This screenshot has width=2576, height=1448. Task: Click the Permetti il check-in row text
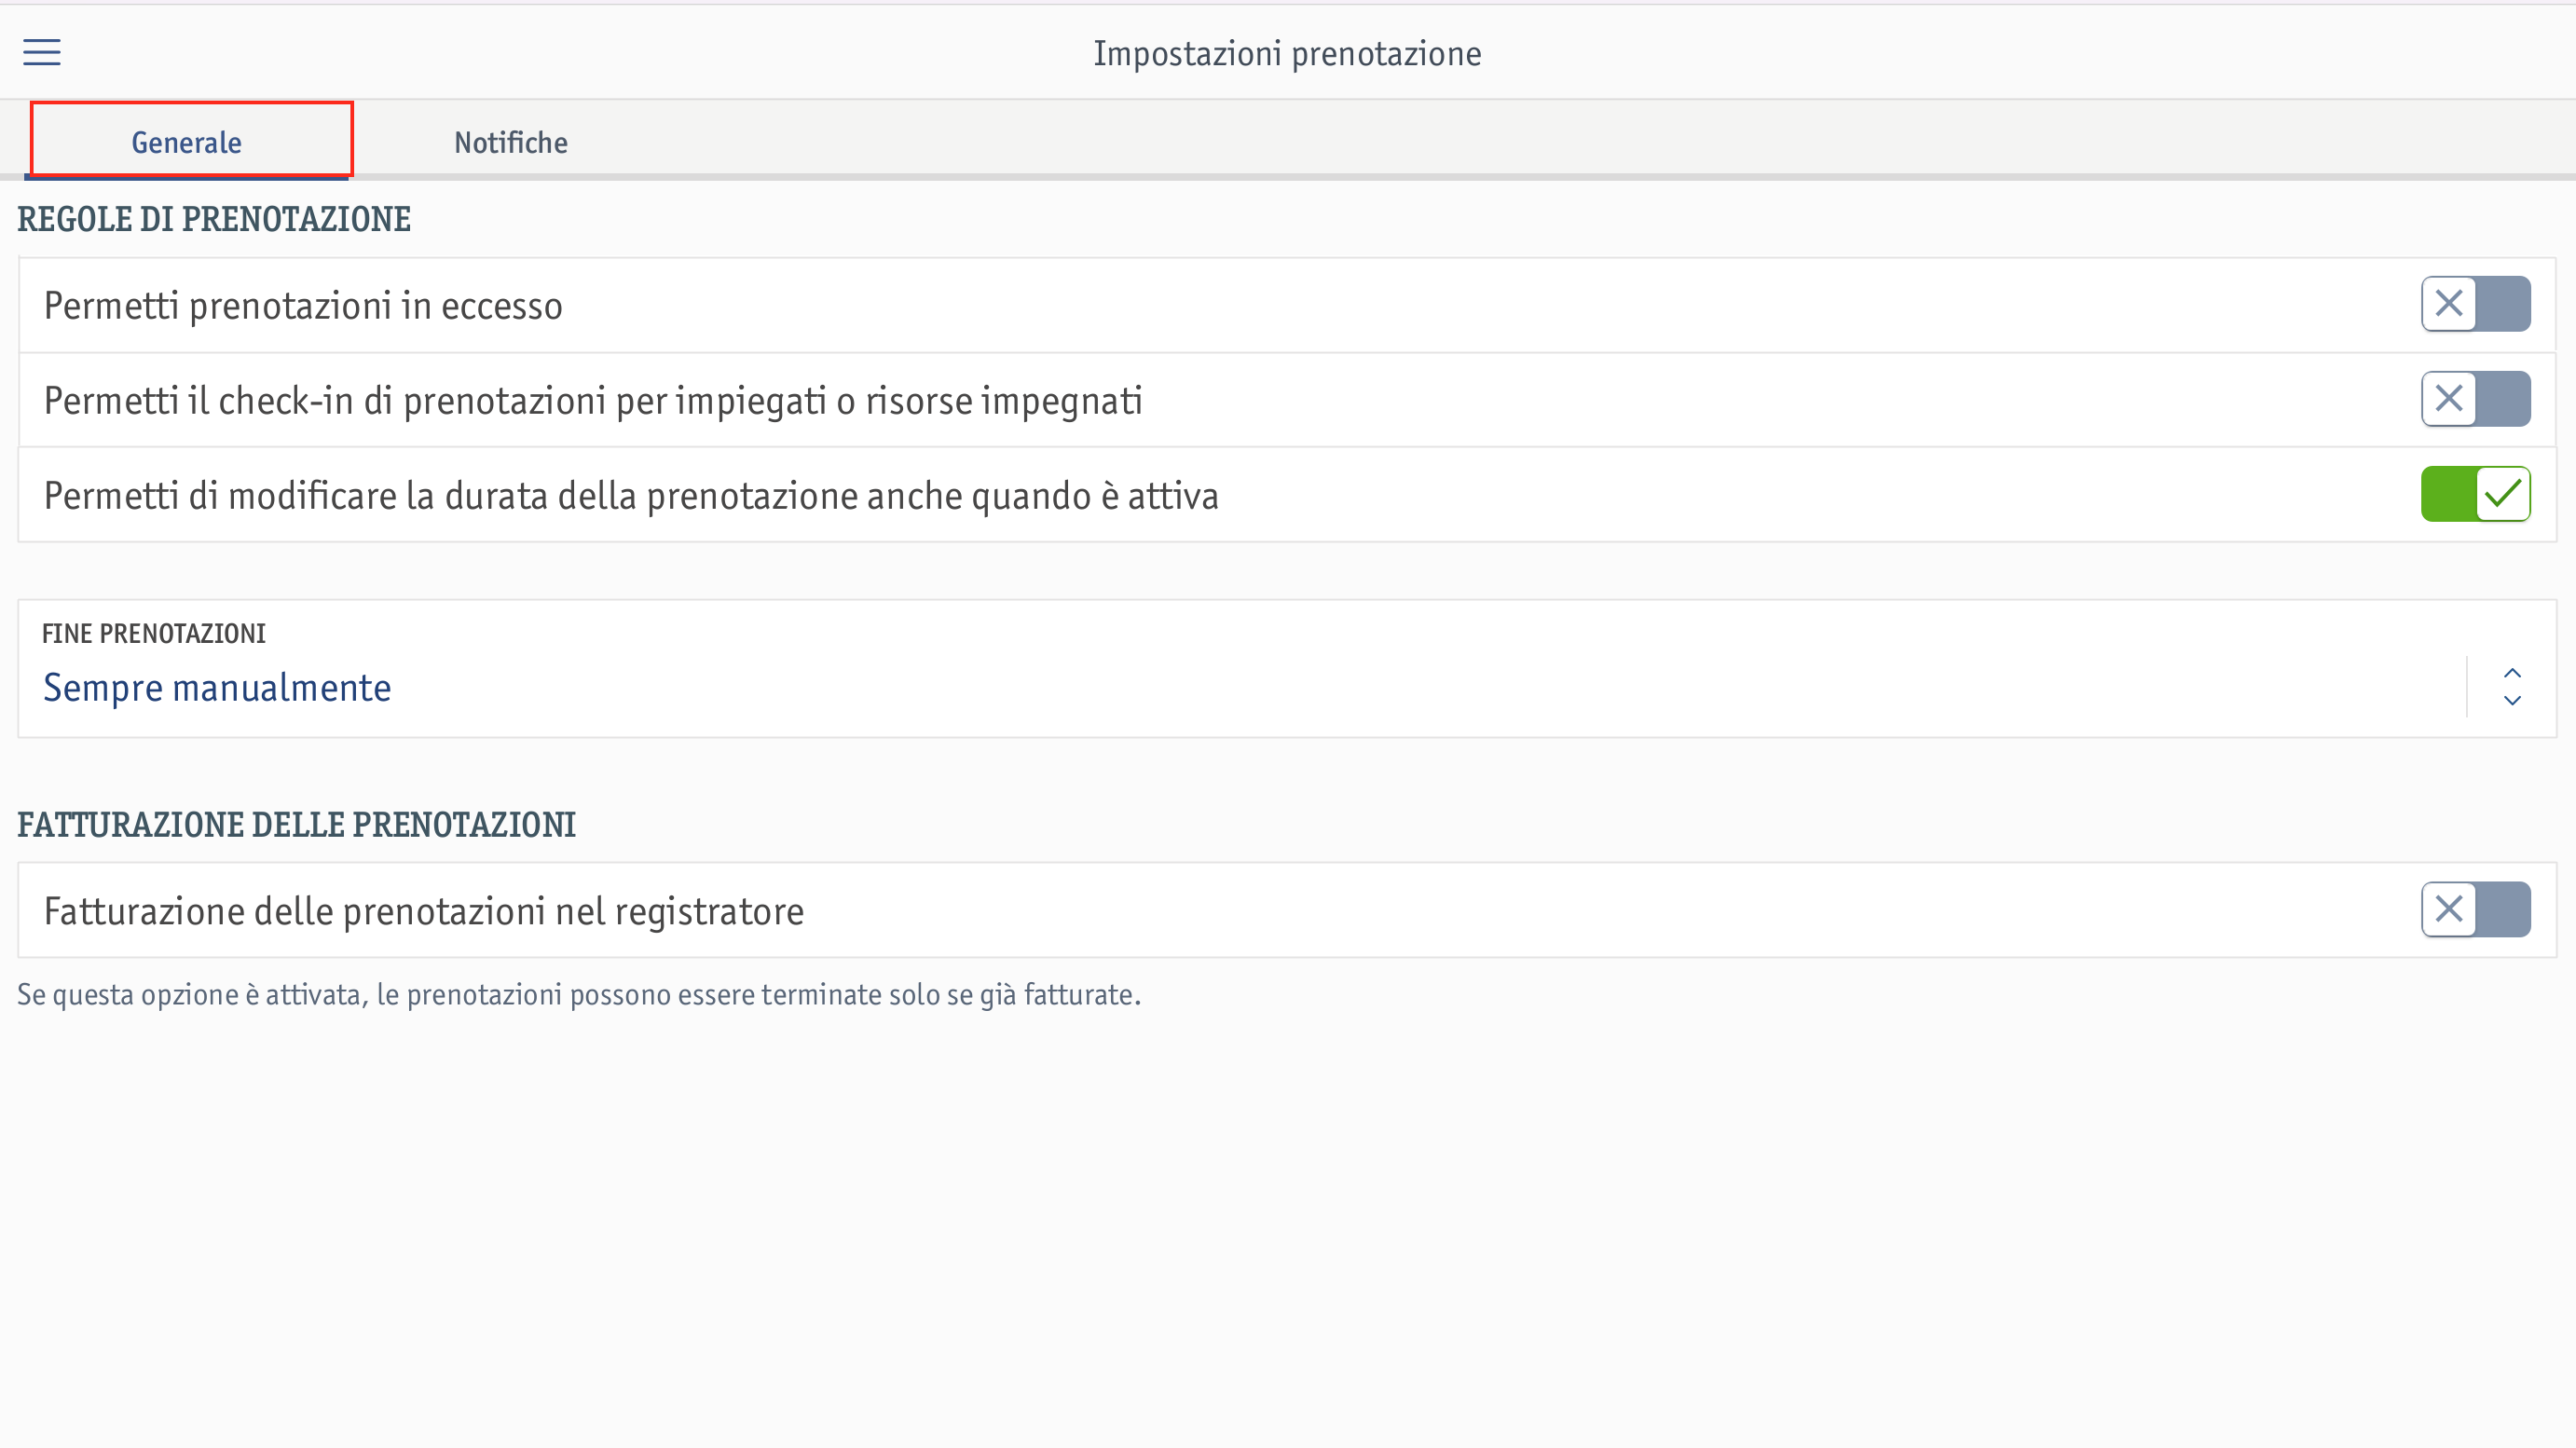[593, 401]
